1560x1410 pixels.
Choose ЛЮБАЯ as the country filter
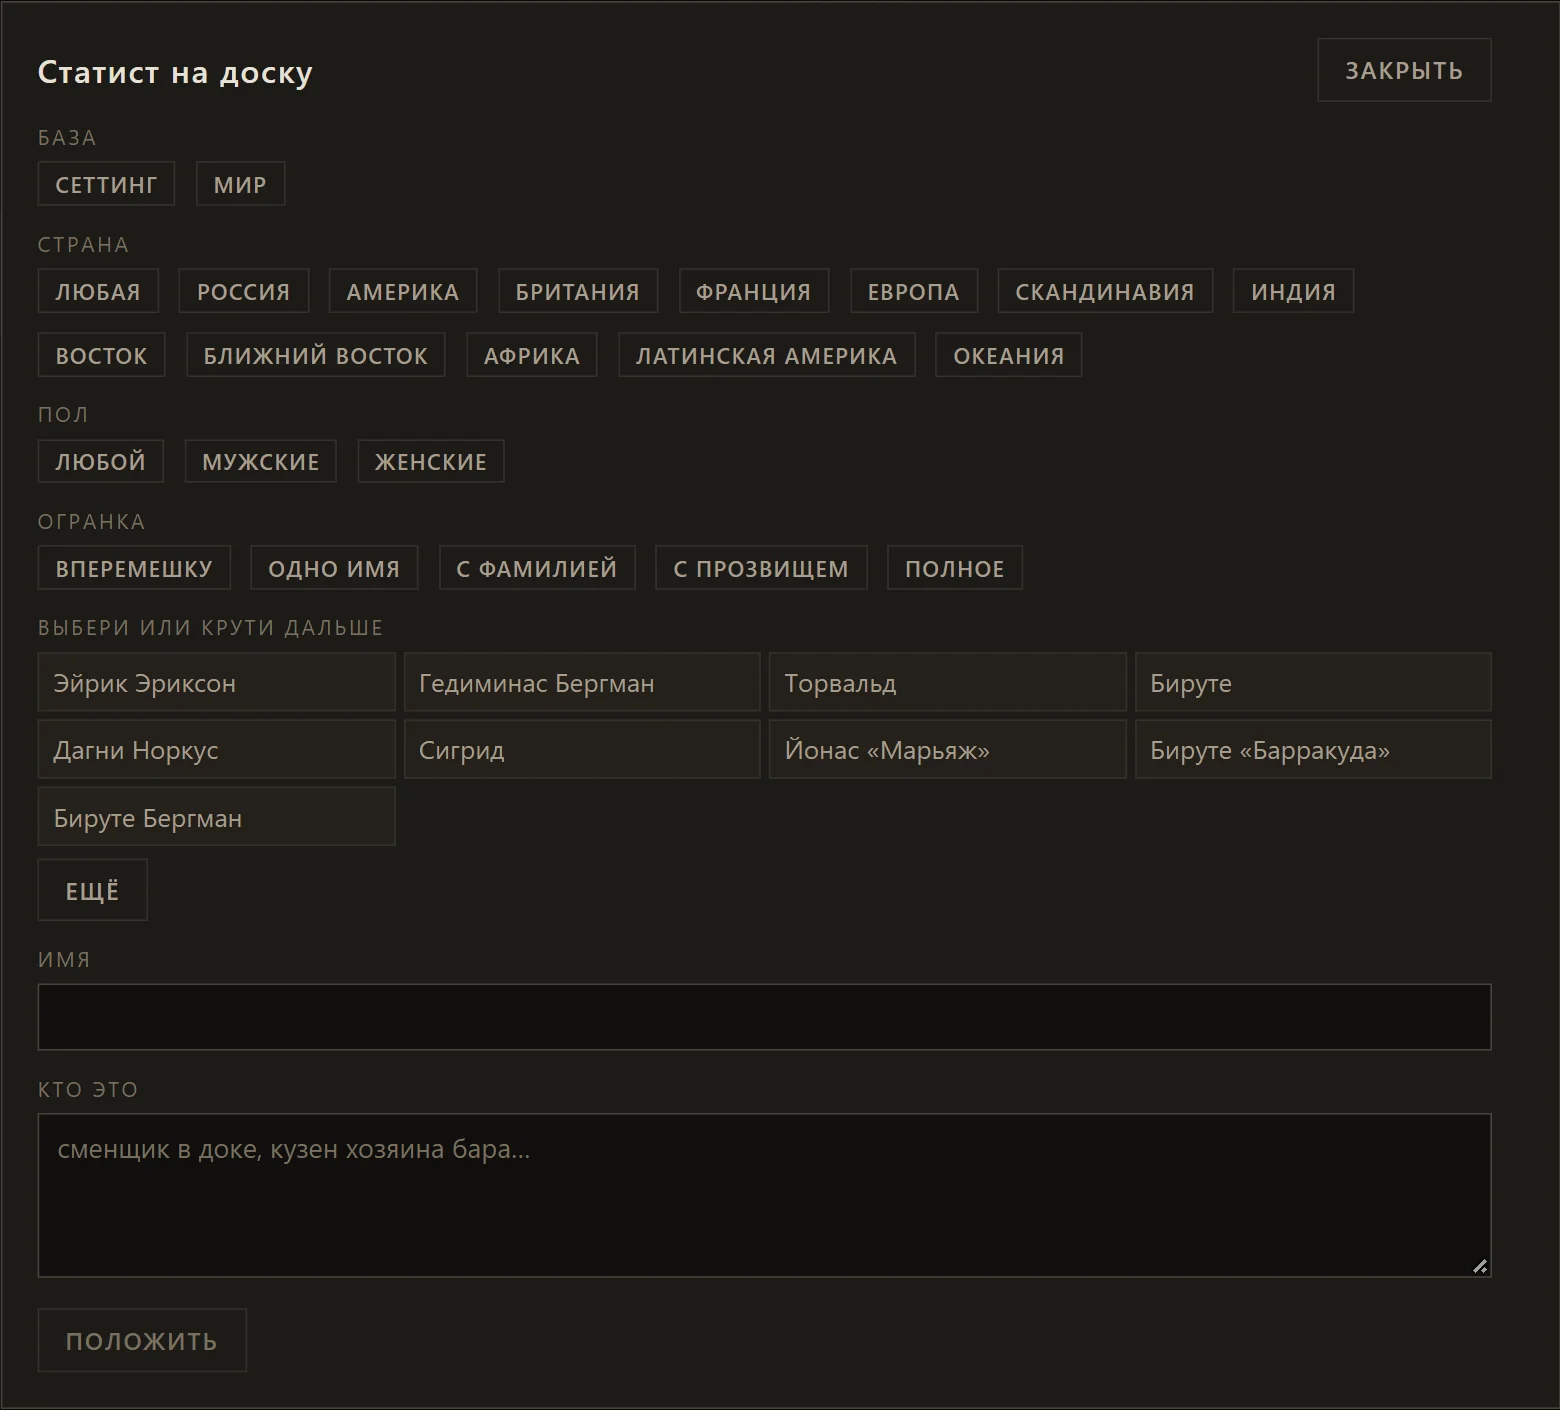(98, 291)
